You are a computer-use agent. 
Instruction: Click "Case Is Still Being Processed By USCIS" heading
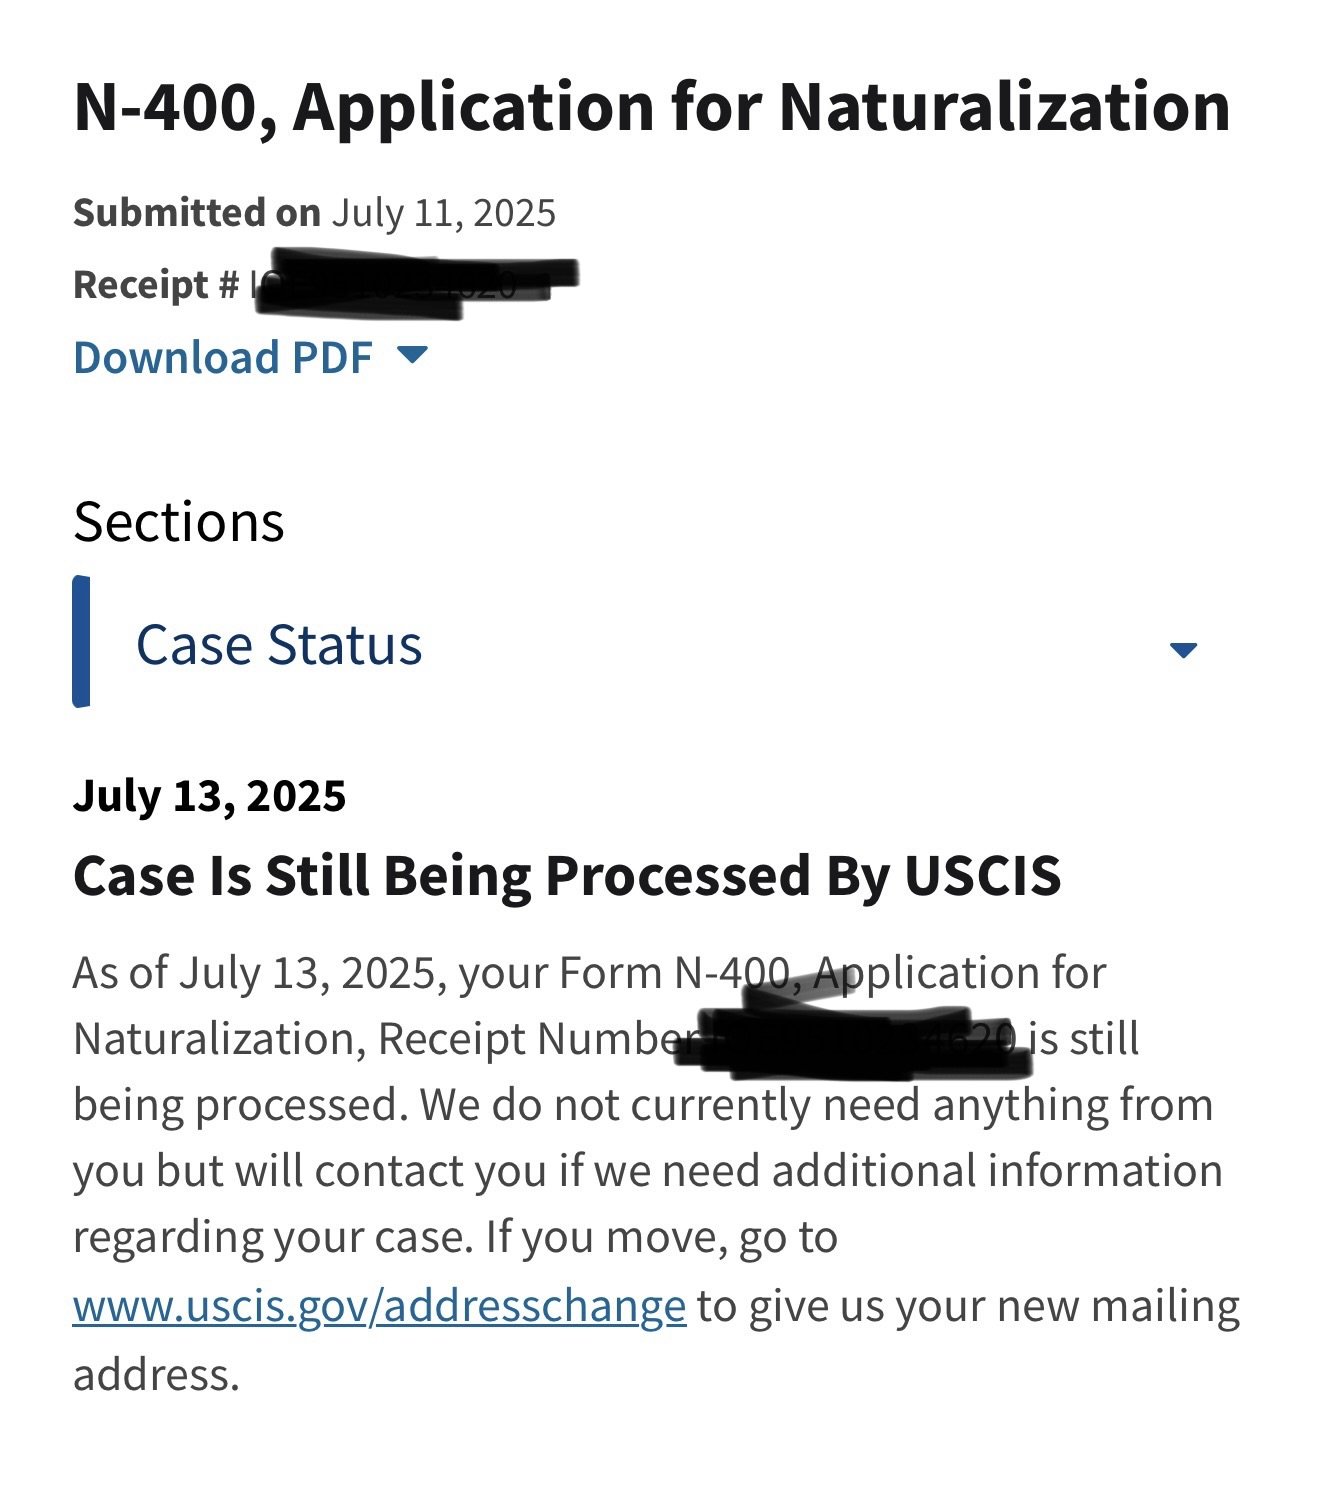pos(567,876)
